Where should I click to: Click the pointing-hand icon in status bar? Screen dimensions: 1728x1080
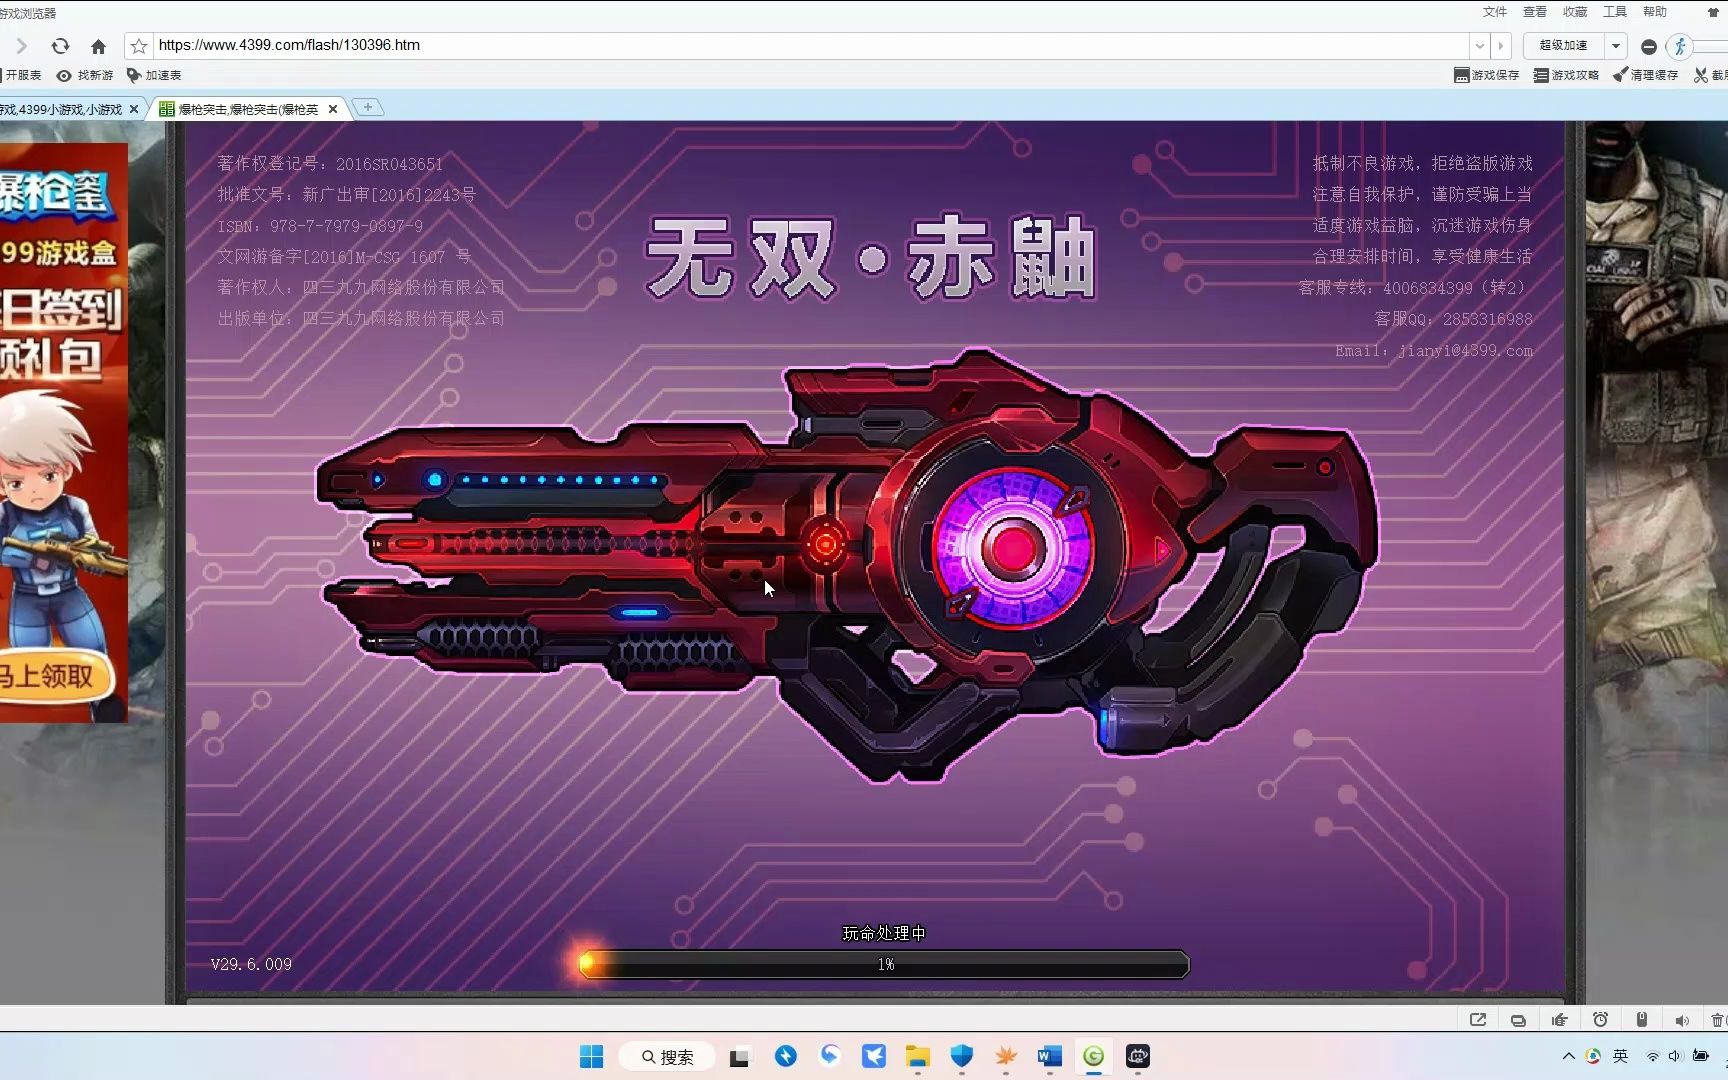1559,1020
